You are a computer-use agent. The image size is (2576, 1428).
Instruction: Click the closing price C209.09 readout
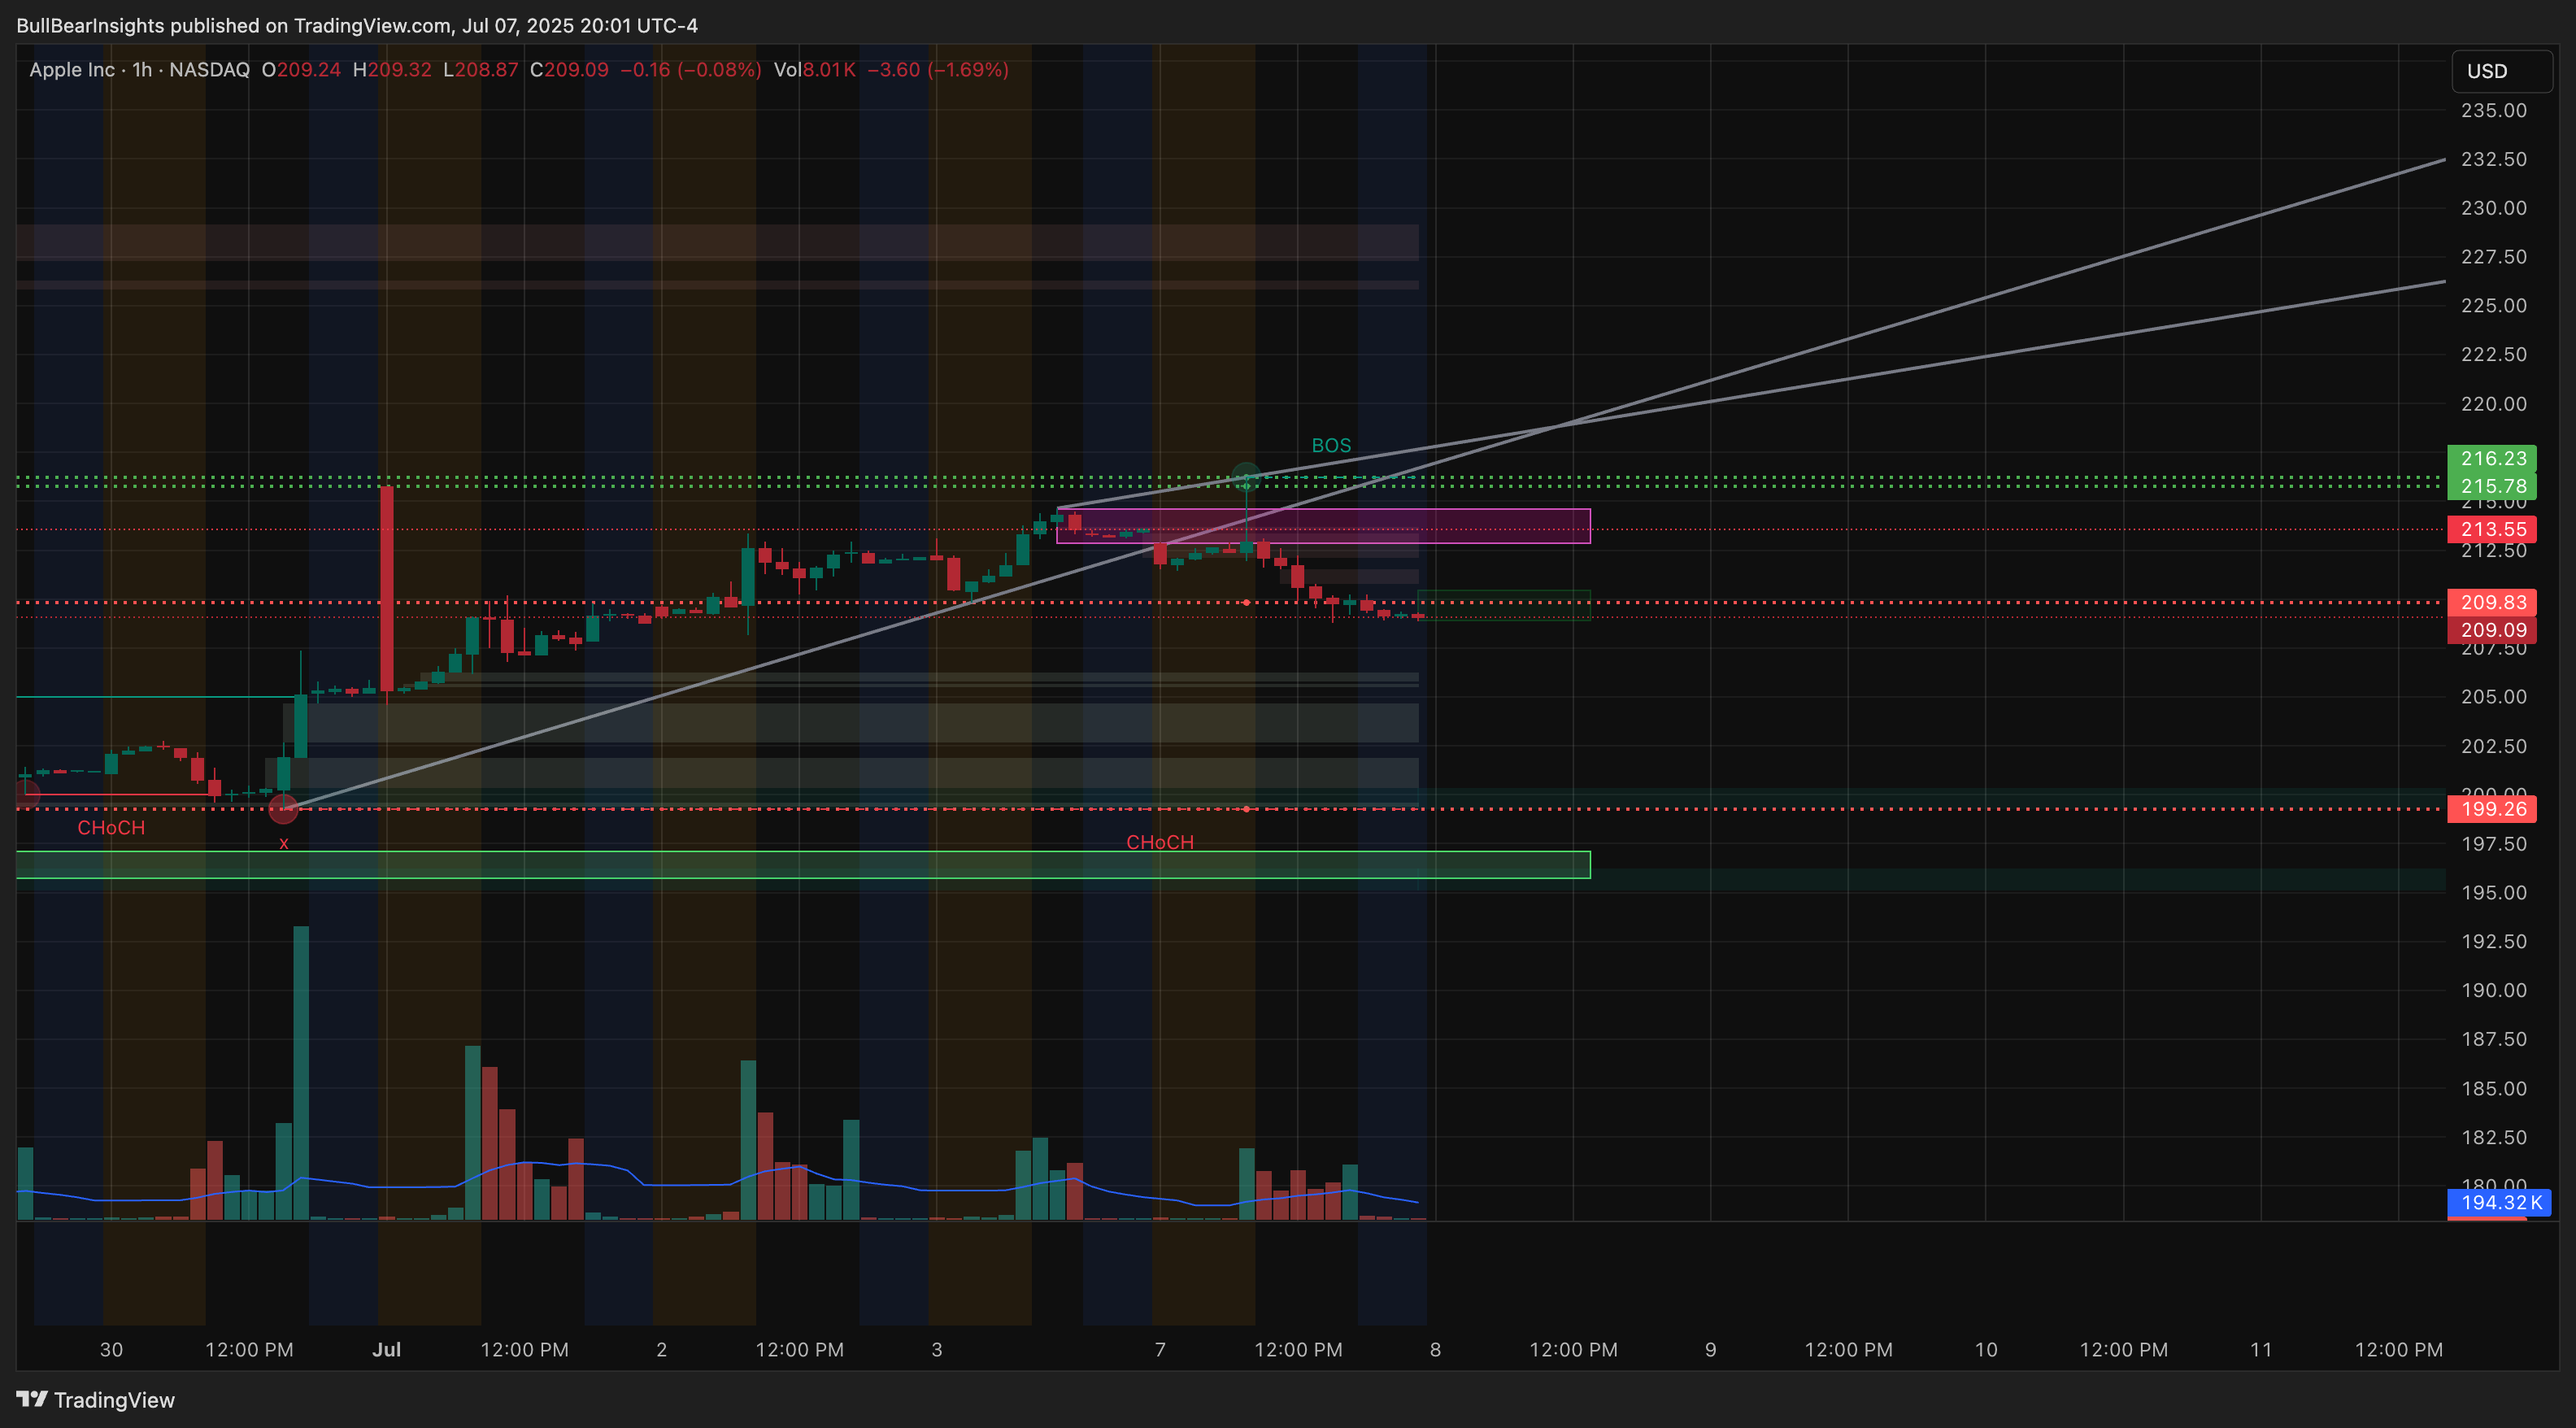tap(569, 69)
